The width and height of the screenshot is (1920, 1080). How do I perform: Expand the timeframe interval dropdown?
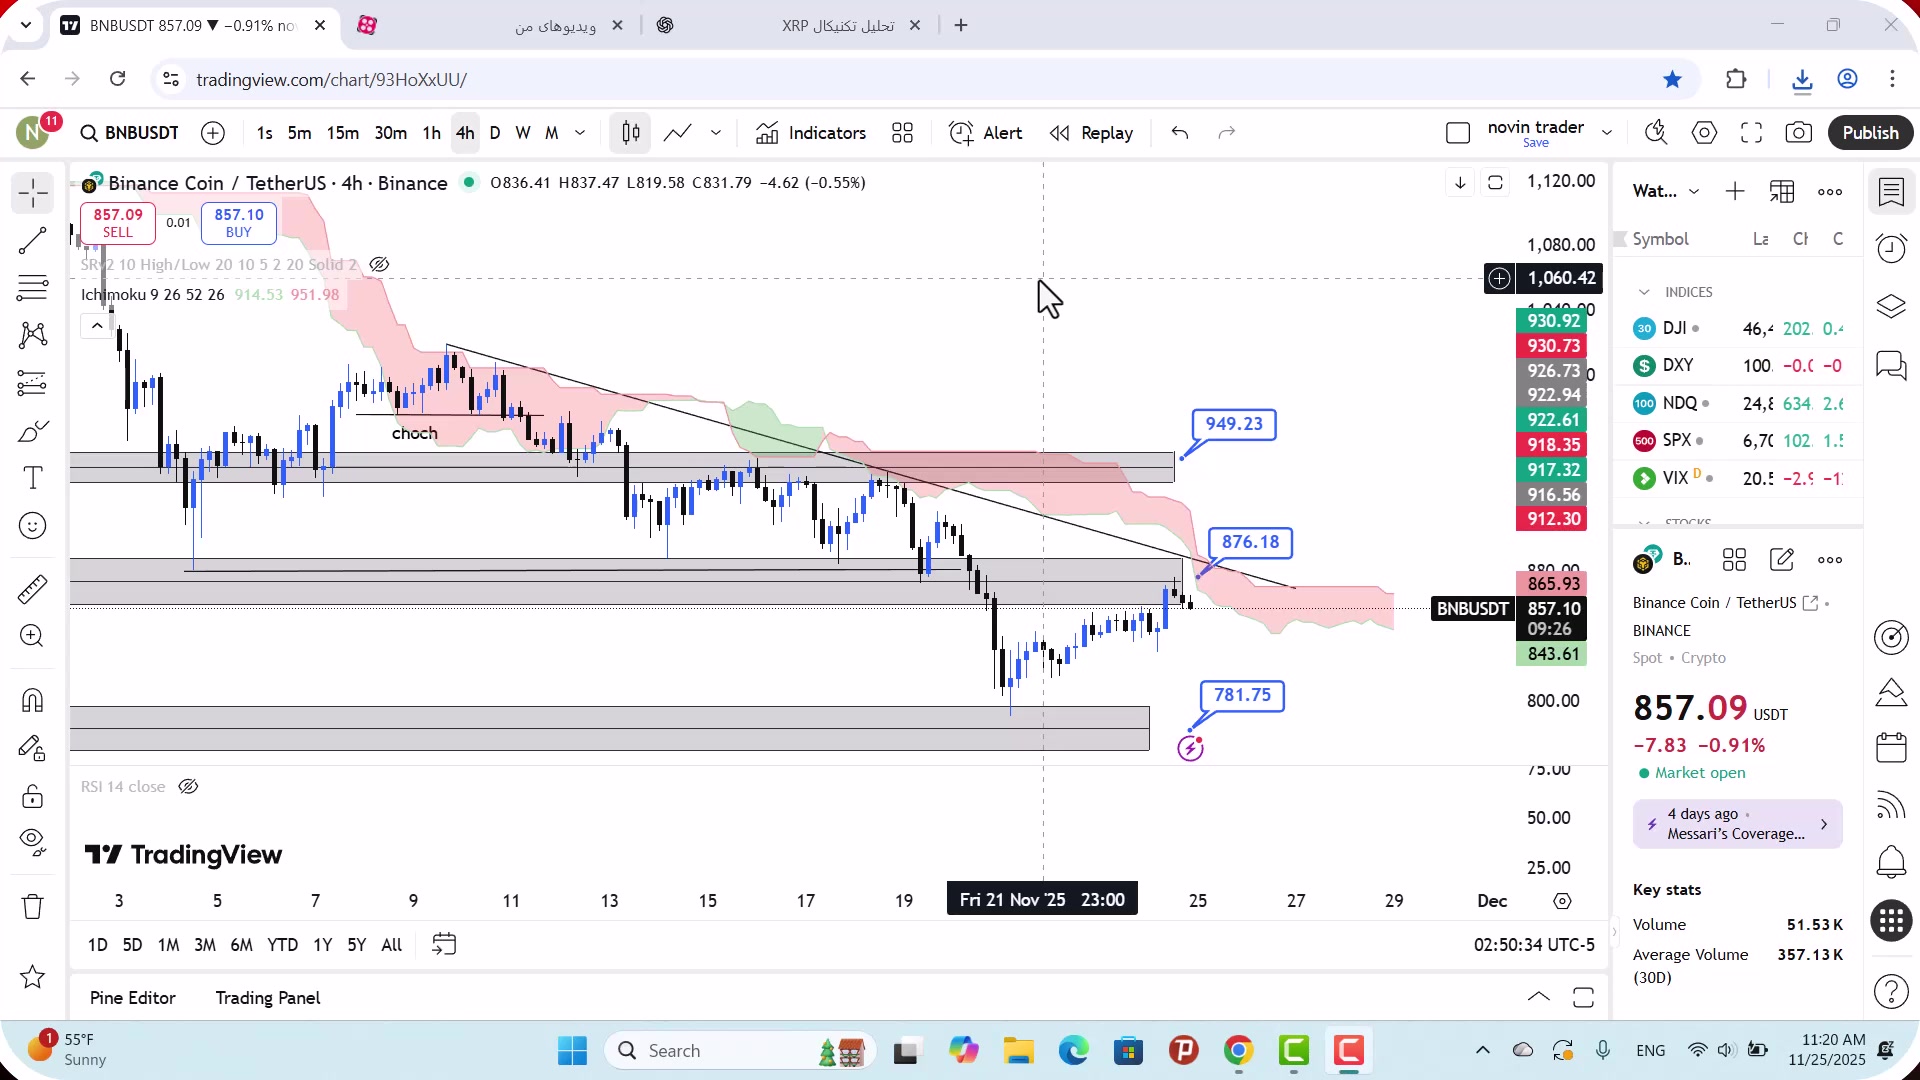[580, 133]
